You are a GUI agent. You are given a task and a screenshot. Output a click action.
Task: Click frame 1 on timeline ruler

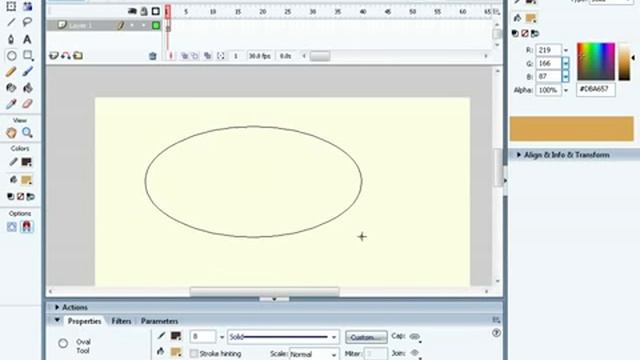(x=167, y=12)
